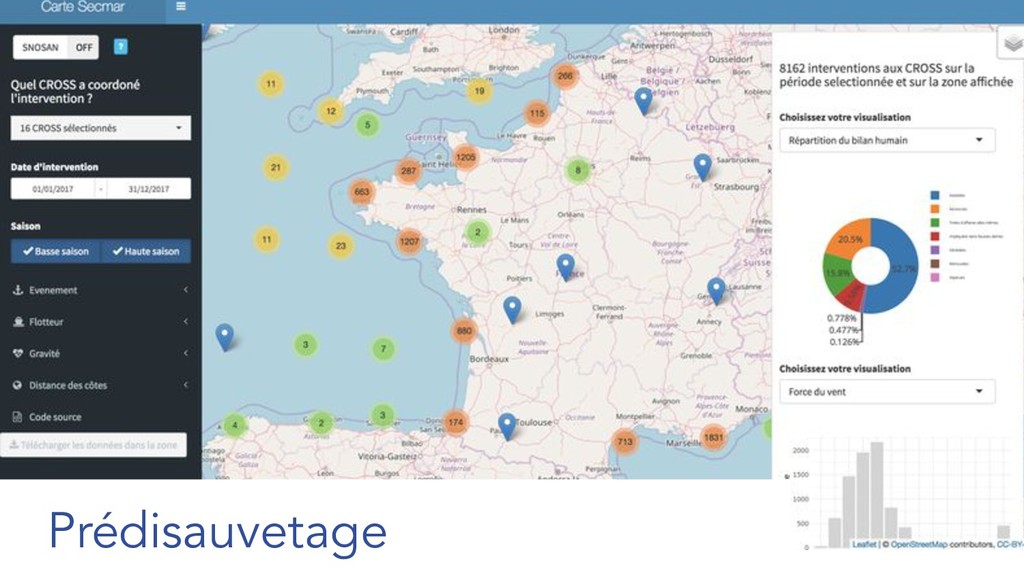This screenshot has height=576, width=1024.
Task: Click the blue pin near Belgium
Action: coord(644,100)
